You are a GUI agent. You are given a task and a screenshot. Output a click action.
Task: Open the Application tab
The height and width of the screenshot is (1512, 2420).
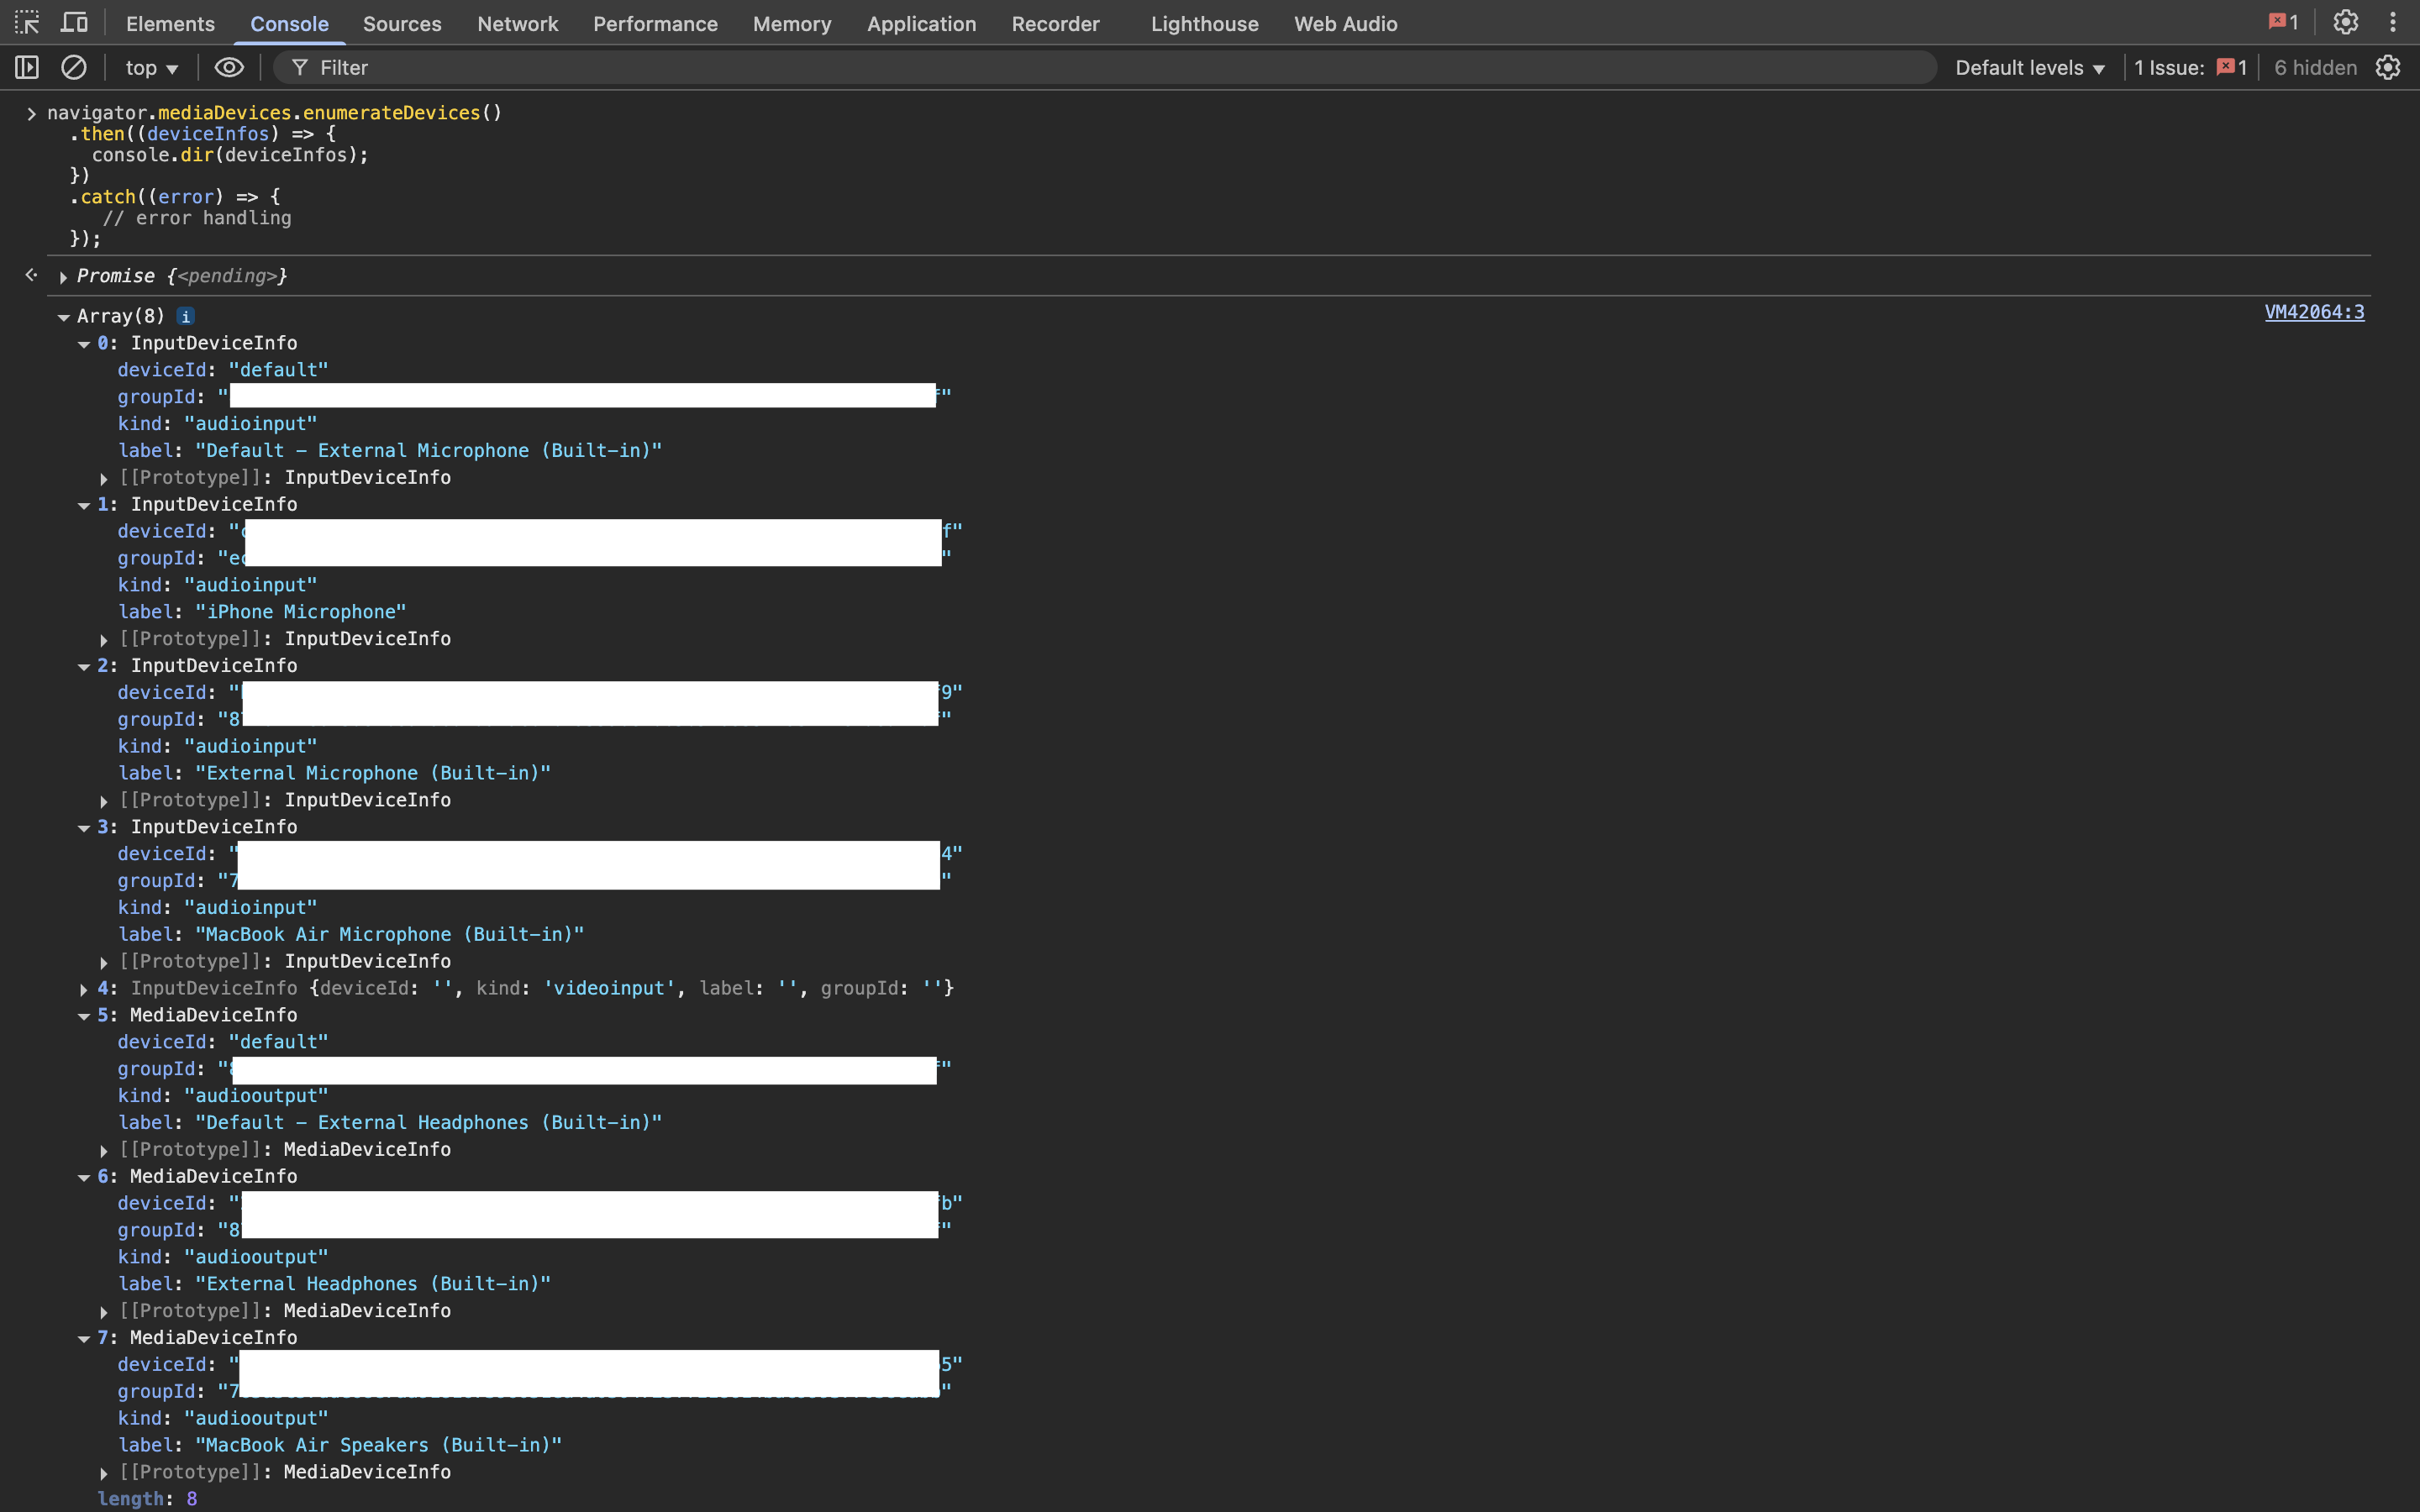[x=921, y=23]
